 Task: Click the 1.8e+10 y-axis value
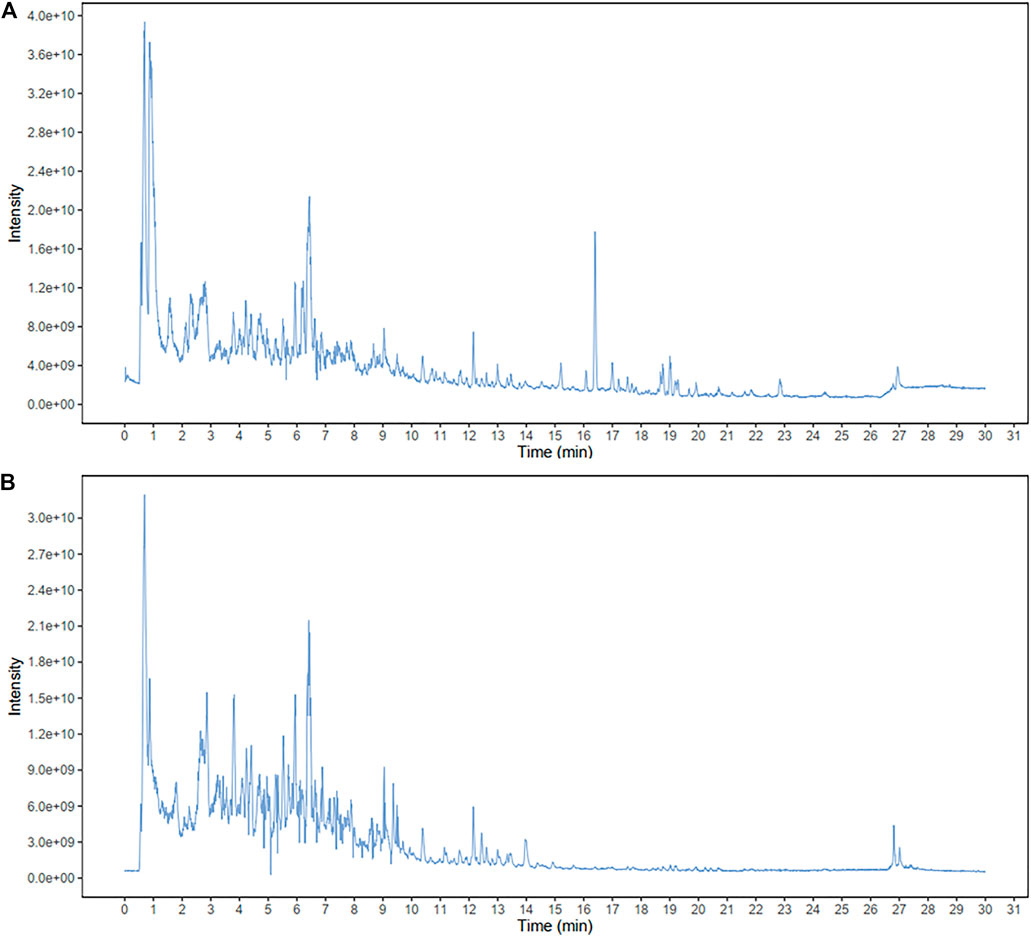(52, 662)
